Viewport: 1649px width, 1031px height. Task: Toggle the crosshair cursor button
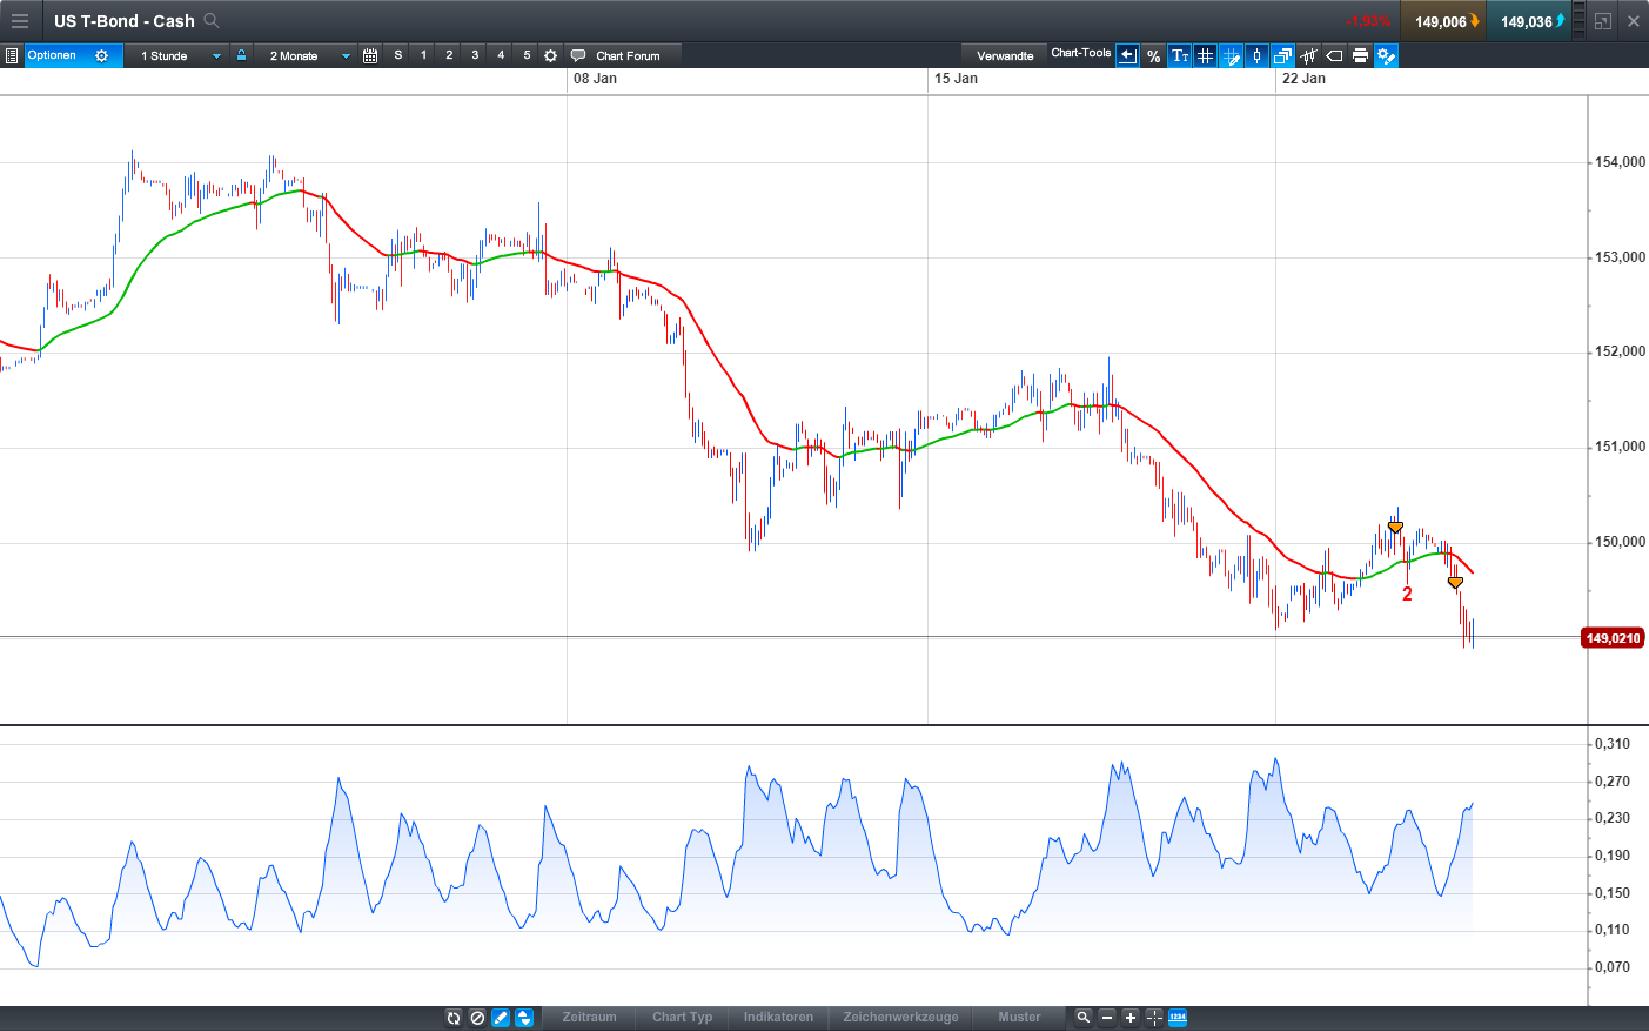pyautogui.click(x=1154, y=1017)
